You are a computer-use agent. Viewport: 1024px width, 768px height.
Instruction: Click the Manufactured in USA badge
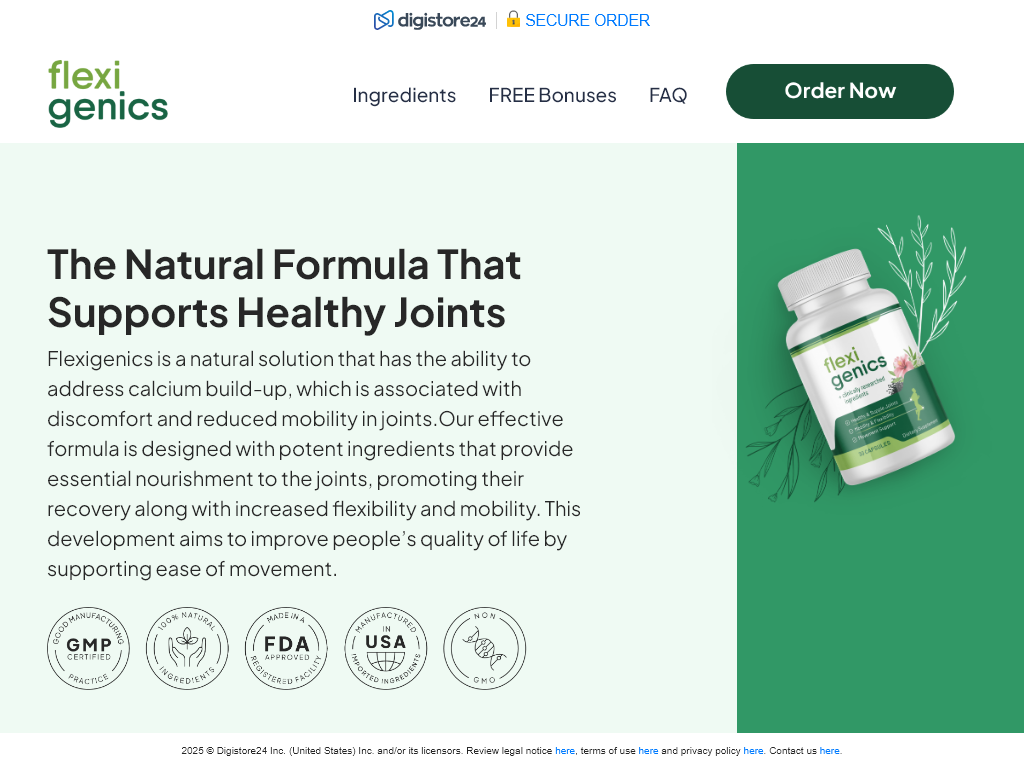385,648
